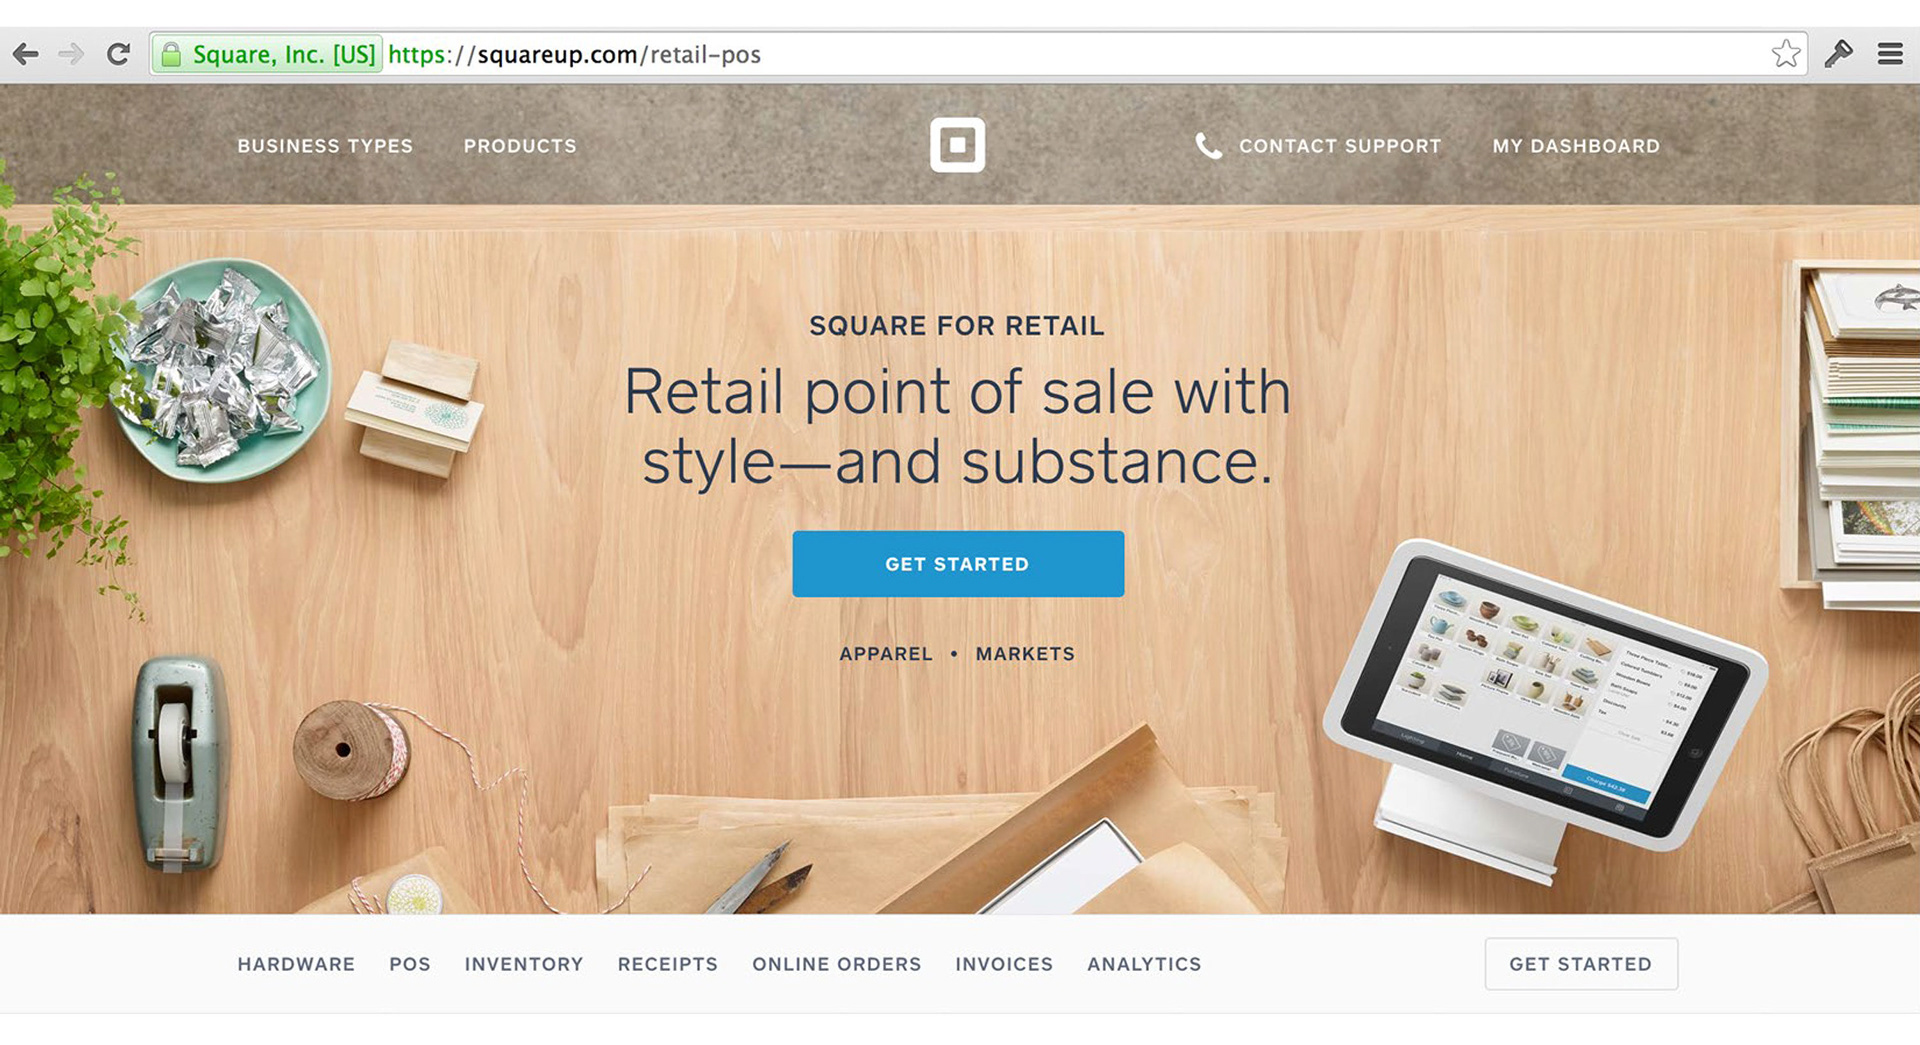Reload the page with refresh icon
This screenshot has width=1920, height=1045.
[118, 54]
